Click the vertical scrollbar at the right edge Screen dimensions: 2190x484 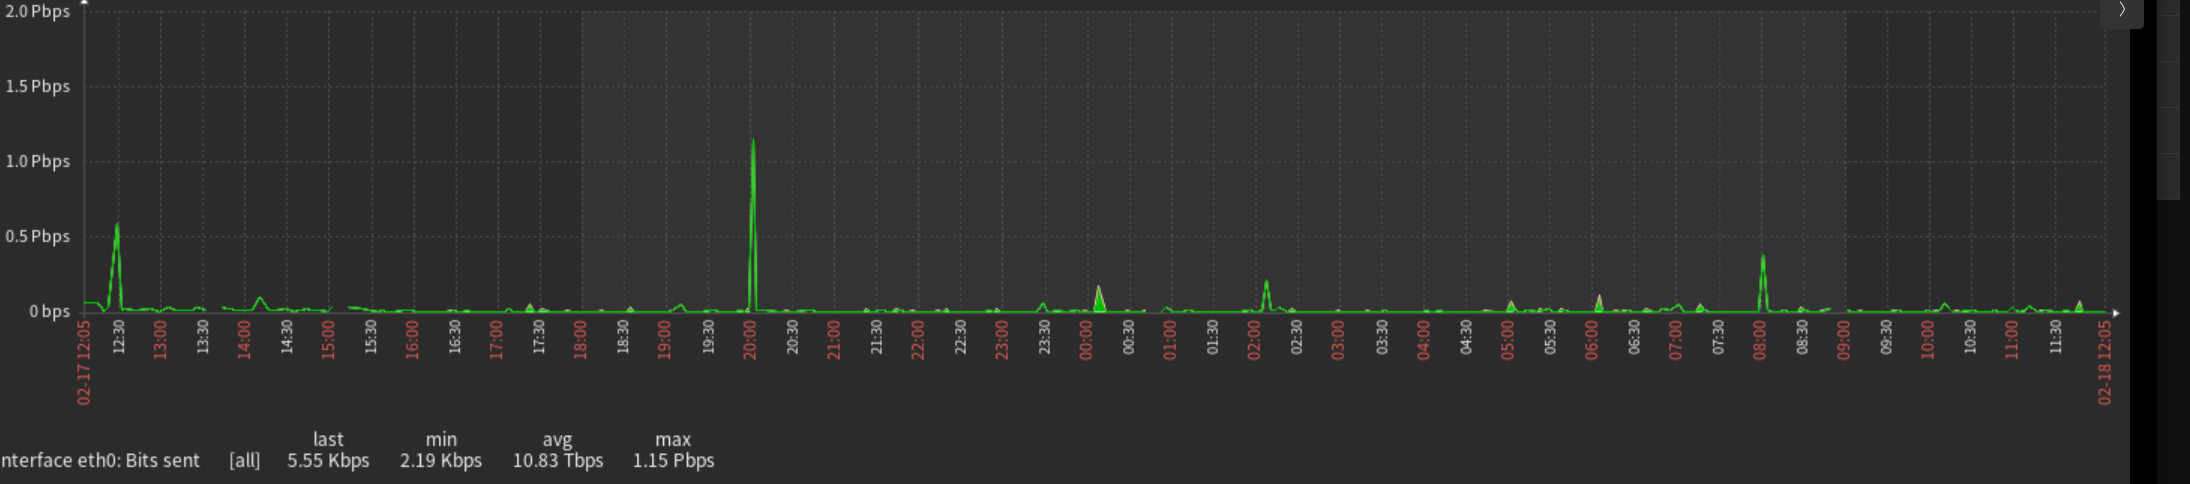[x=2168, y=100]
